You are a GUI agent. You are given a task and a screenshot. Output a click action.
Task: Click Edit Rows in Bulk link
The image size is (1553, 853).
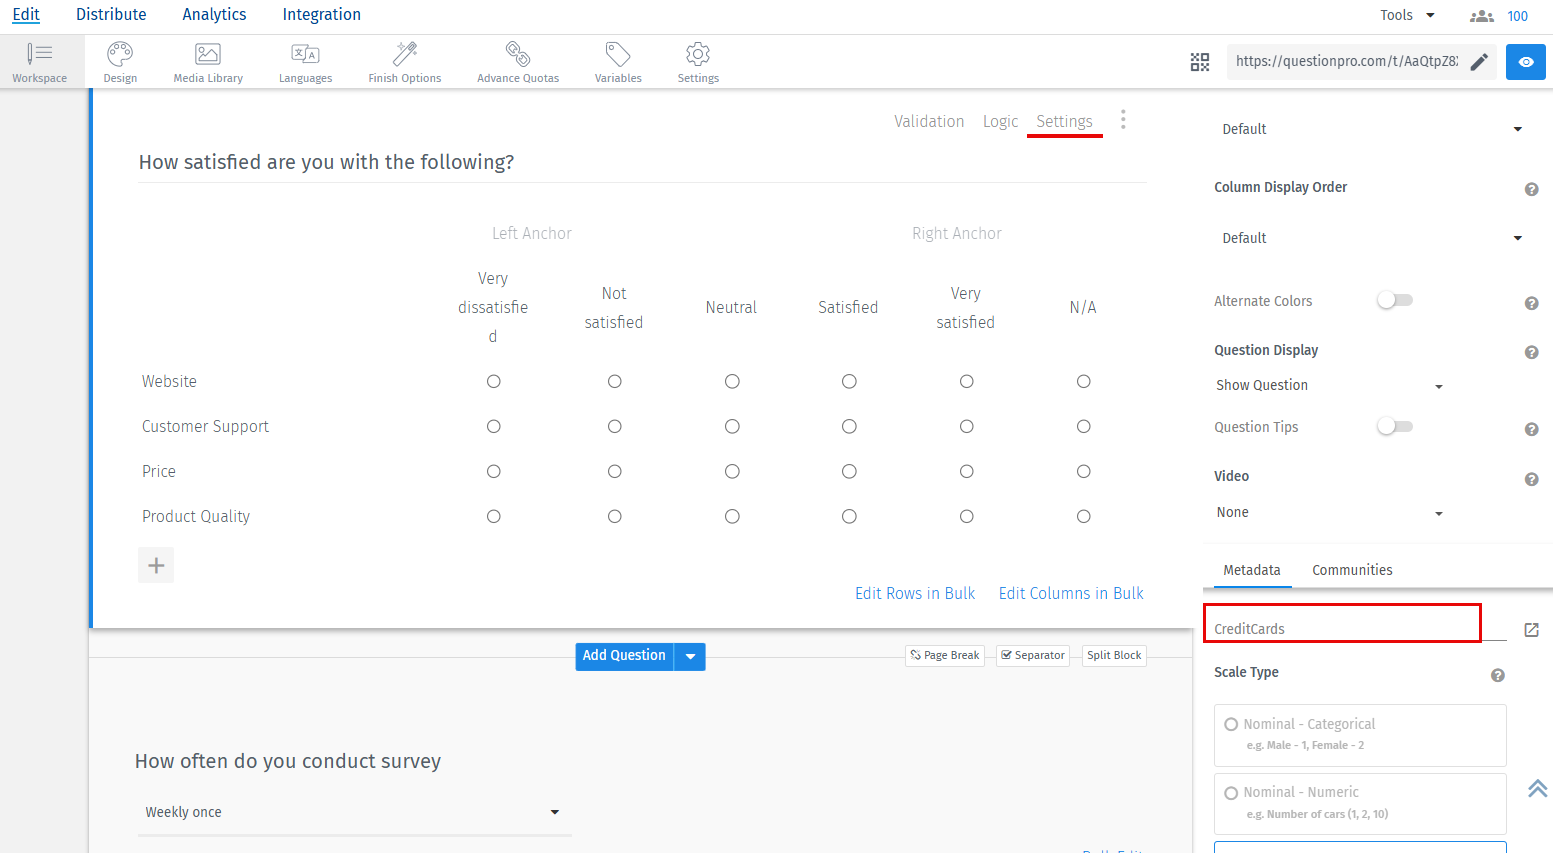click(914, 592)
